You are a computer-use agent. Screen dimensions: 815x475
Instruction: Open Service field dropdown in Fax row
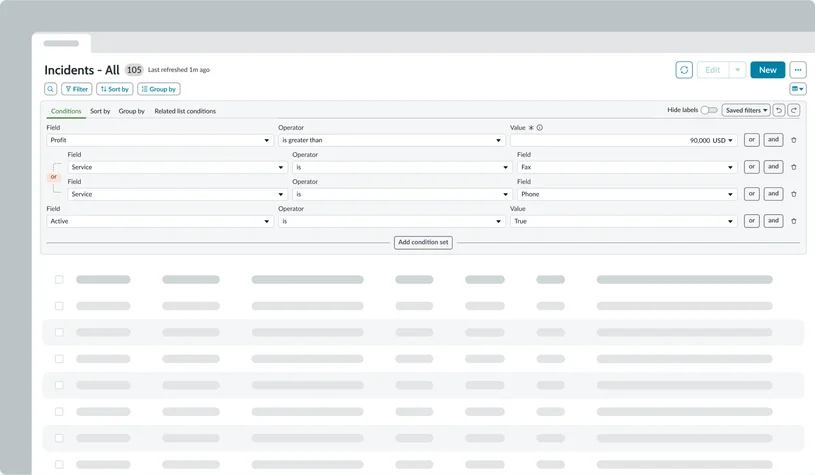coord(177,167)
